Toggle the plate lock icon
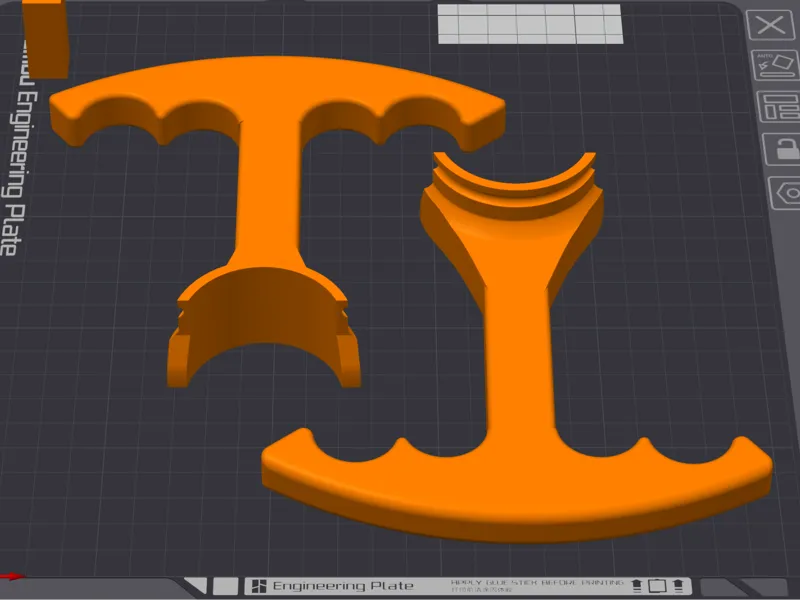This screenshot has height=600, width=800. [x=783, y=148]
